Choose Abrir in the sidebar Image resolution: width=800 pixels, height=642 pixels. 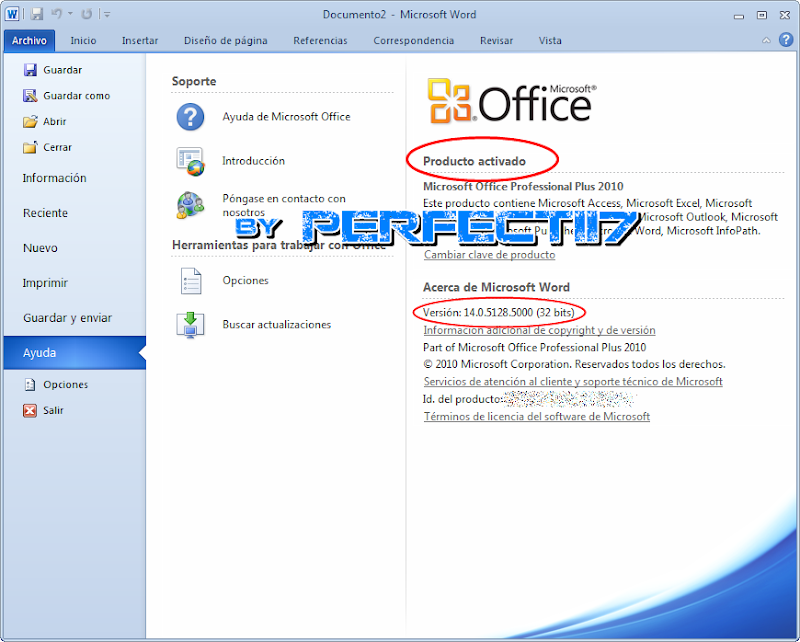pos(55,121)
